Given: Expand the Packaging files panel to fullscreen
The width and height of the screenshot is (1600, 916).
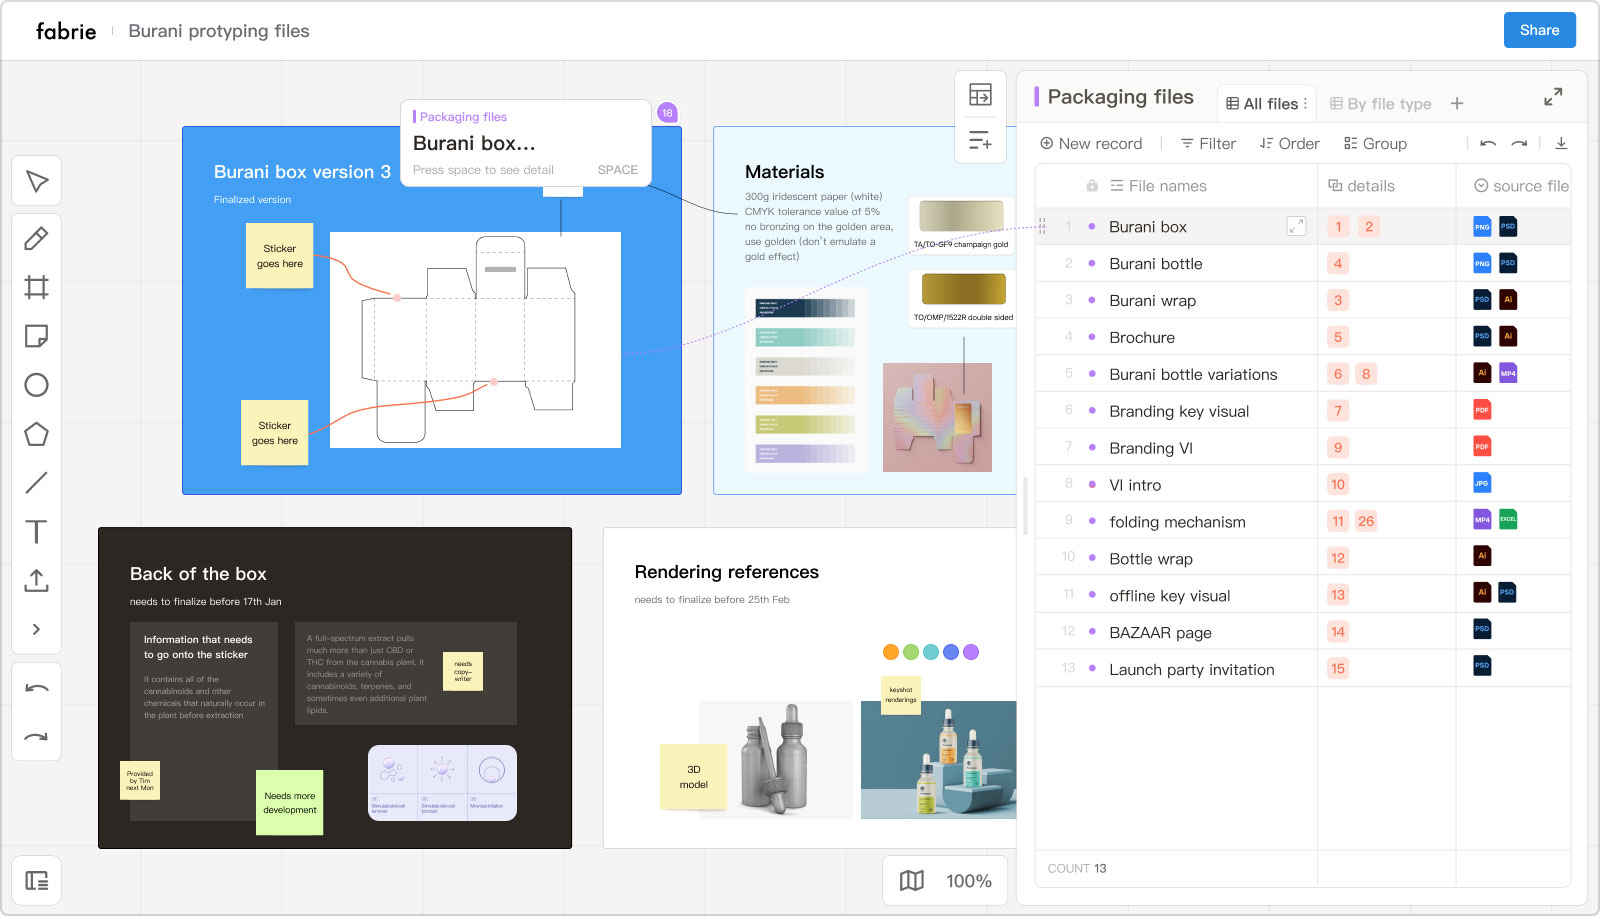Looking at the screenshot, I should pos(1553,97).
